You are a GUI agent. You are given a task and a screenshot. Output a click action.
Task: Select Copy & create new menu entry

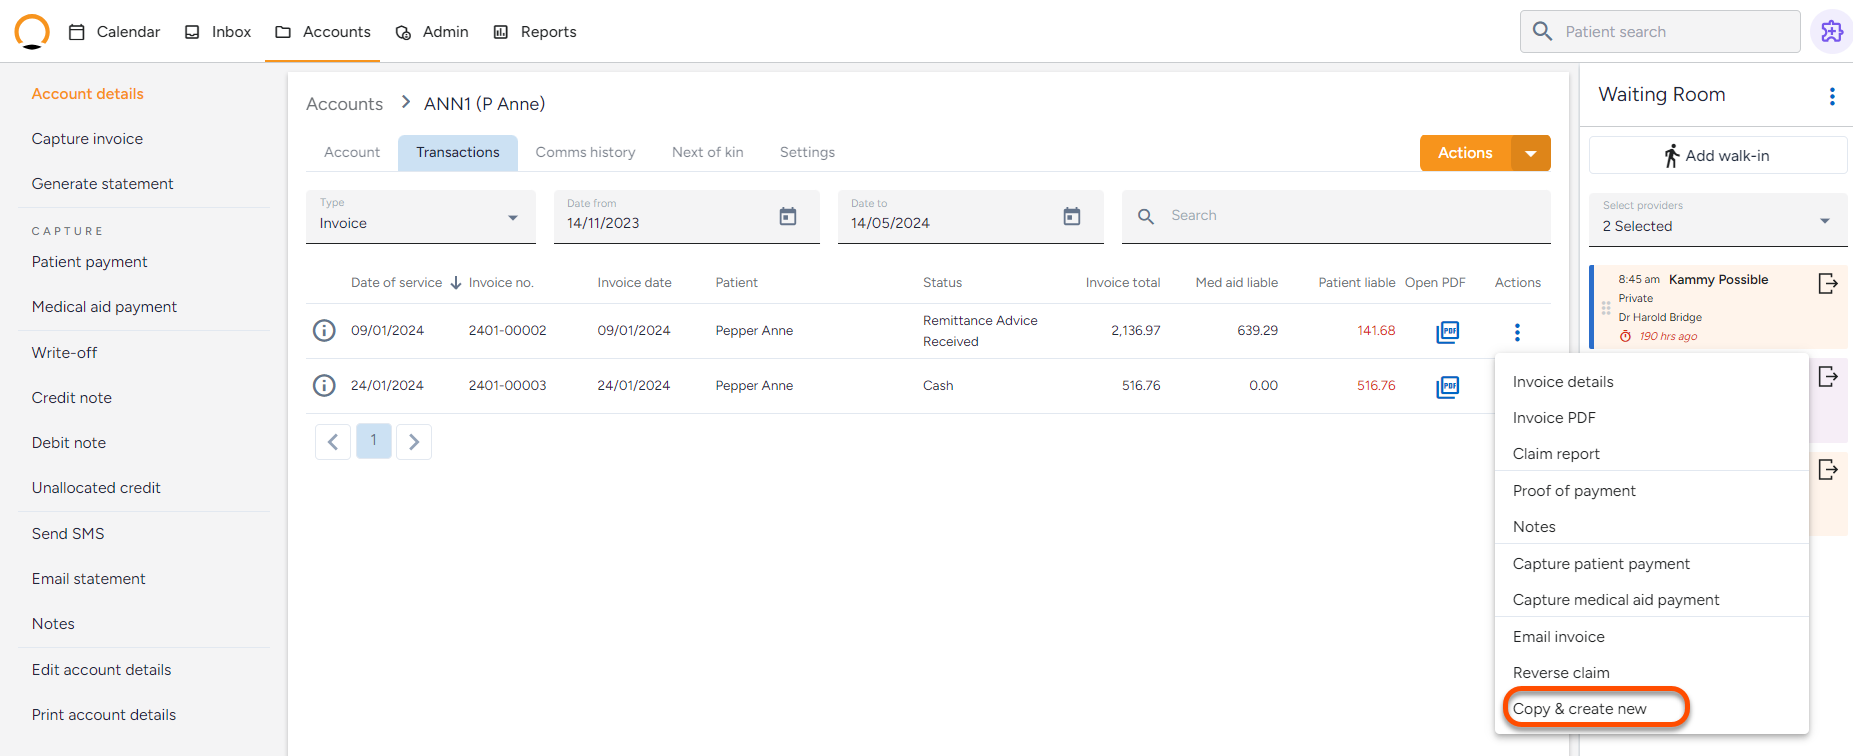click(x=1651, y=709)
